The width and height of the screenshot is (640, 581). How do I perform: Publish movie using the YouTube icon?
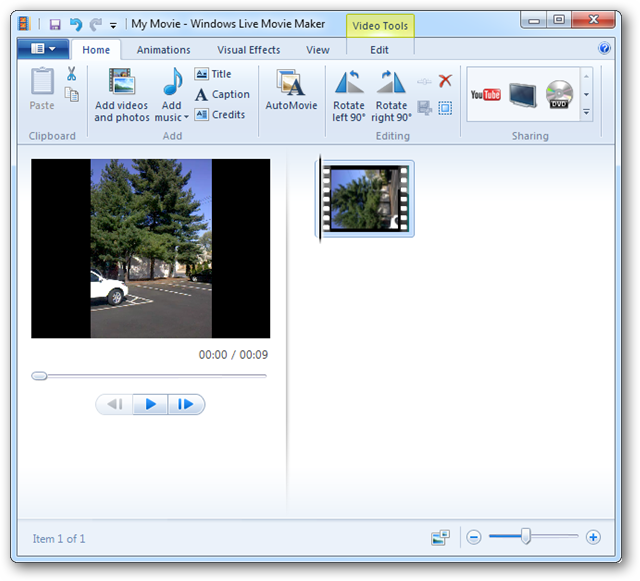486,95
